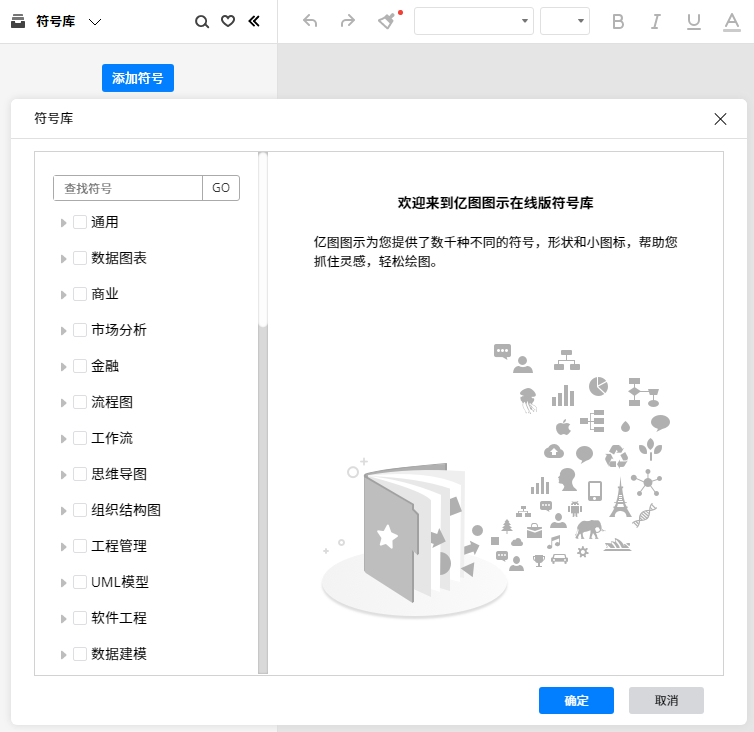Screen dimensions: 754x732
Task: Open favorites with the heart icon
Action: pos(228,21)
